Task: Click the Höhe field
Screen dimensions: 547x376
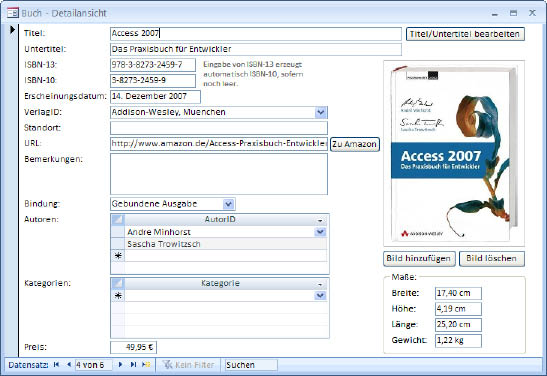Action: (x=458, y=309)
